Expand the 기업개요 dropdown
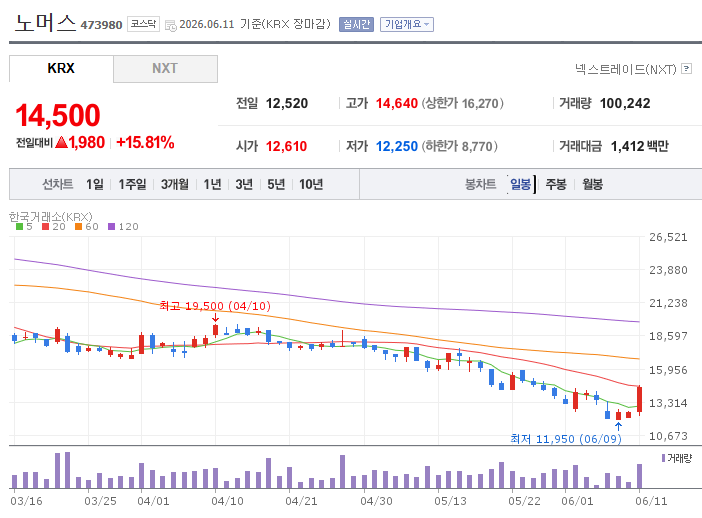 [407, 24]
